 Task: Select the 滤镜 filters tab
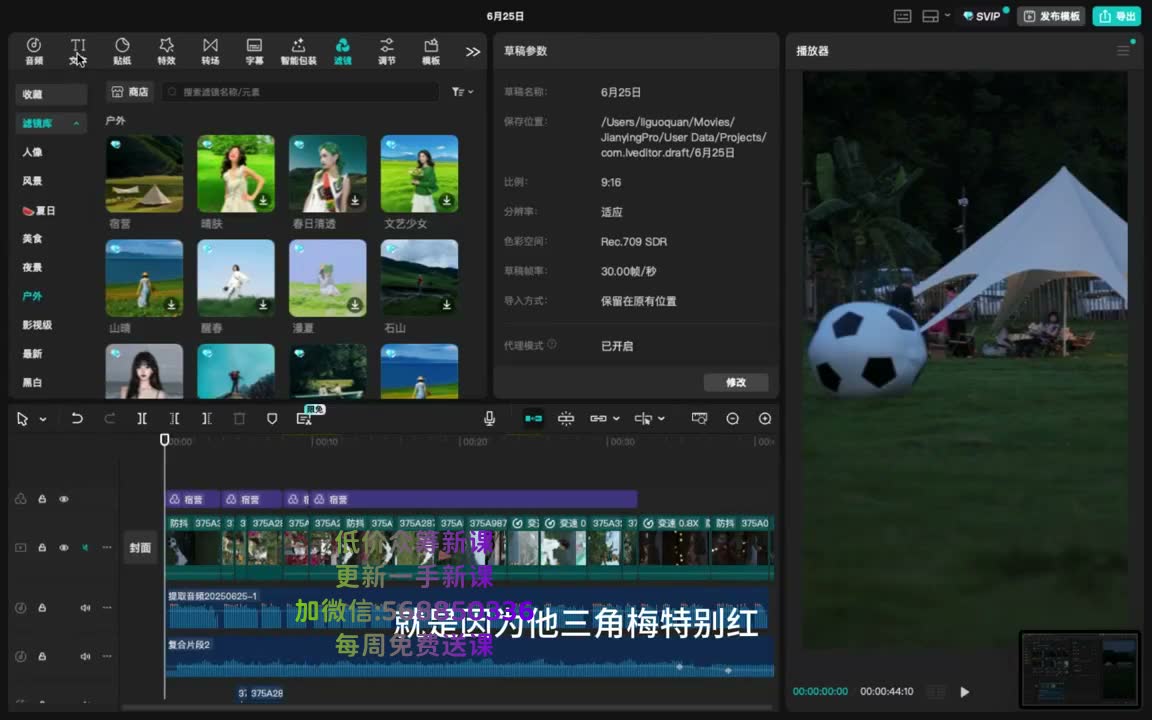342,51
